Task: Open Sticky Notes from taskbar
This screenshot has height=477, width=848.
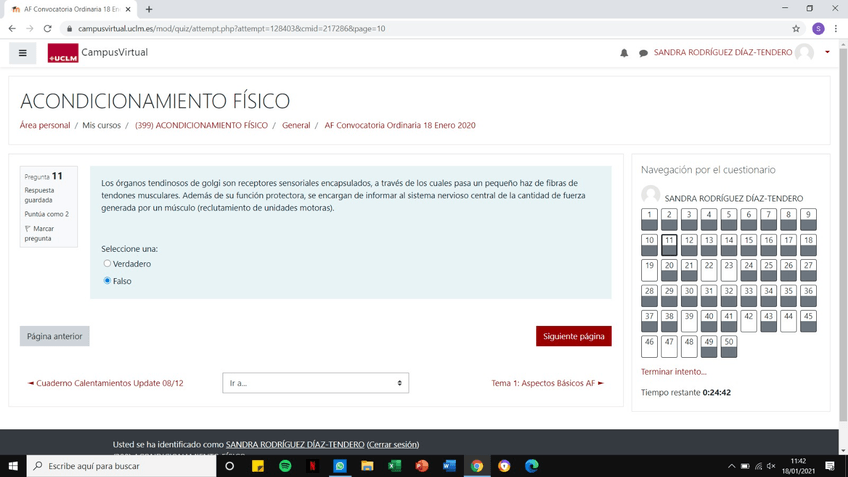Action: 258,466
